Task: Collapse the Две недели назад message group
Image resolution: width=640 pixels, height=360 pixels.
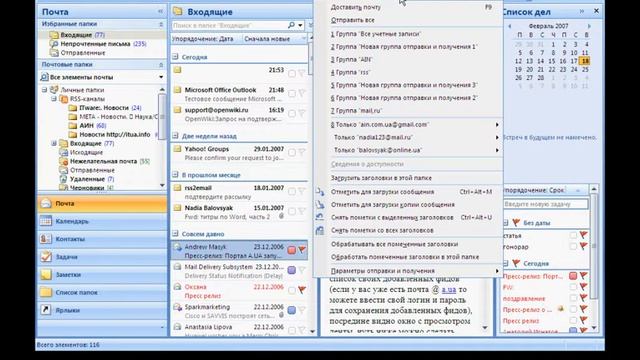Action: click(176, 136)
